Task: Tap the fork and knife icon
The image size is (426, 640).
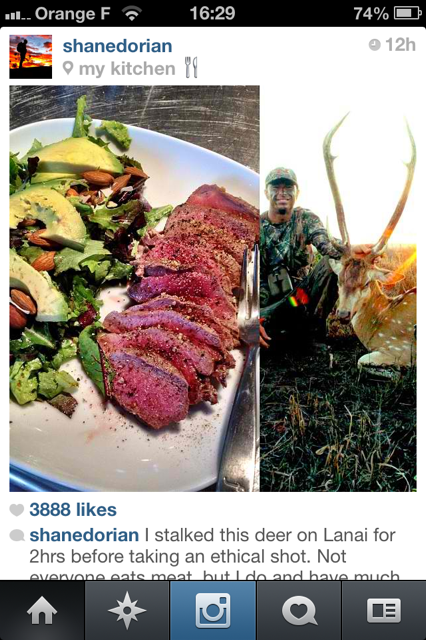Action: point(191,67)
